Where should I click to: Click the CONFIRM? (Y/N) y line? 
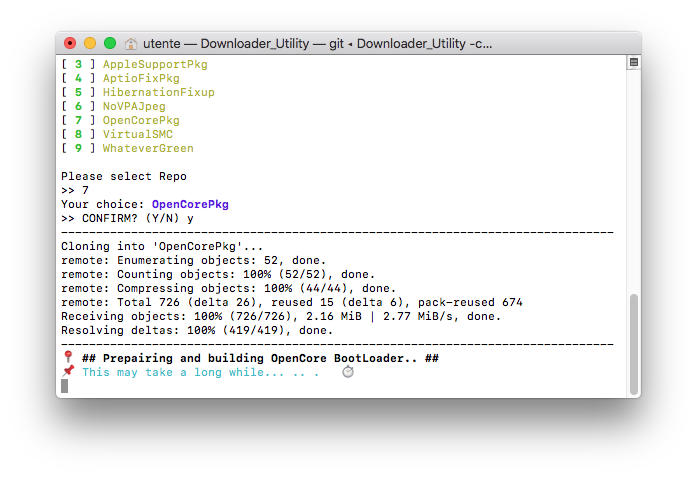[127, 218]
